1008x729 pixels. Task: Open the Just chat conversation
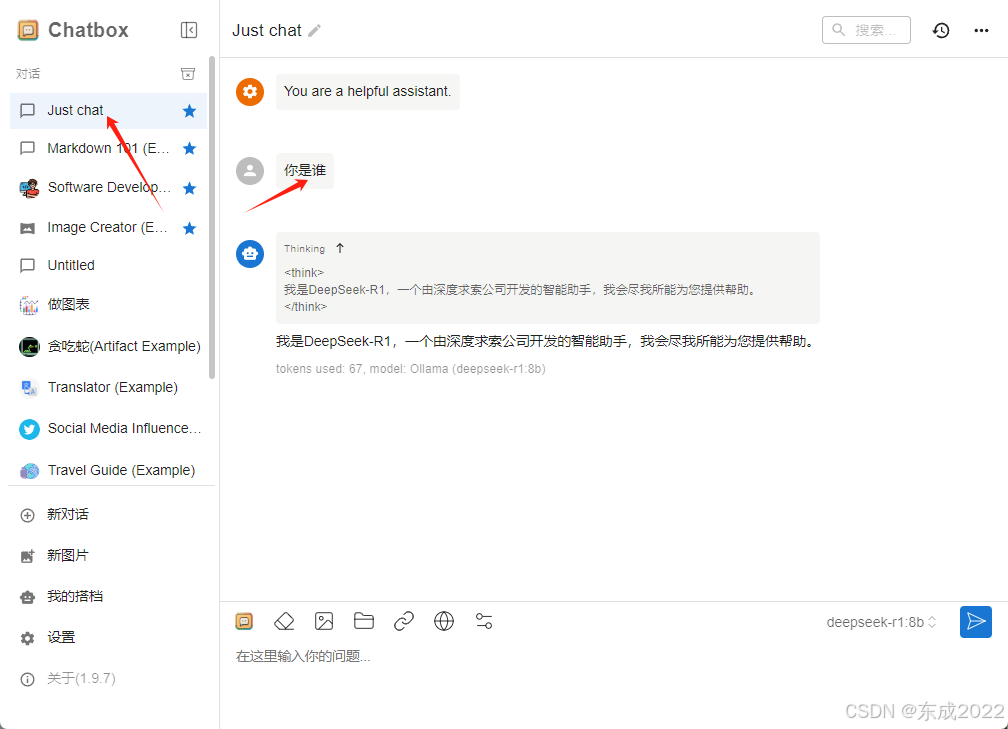(x=108, y=111)
